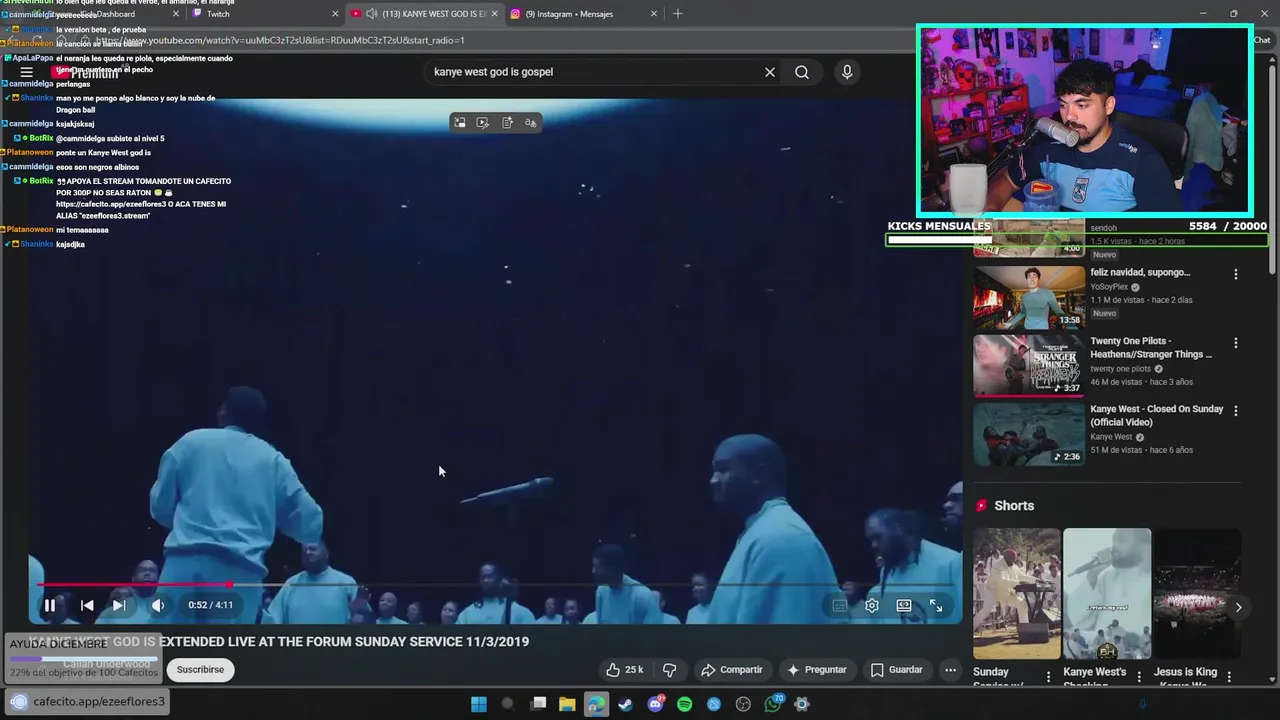
Task: Dislike the video
Action: click(670, 670)
